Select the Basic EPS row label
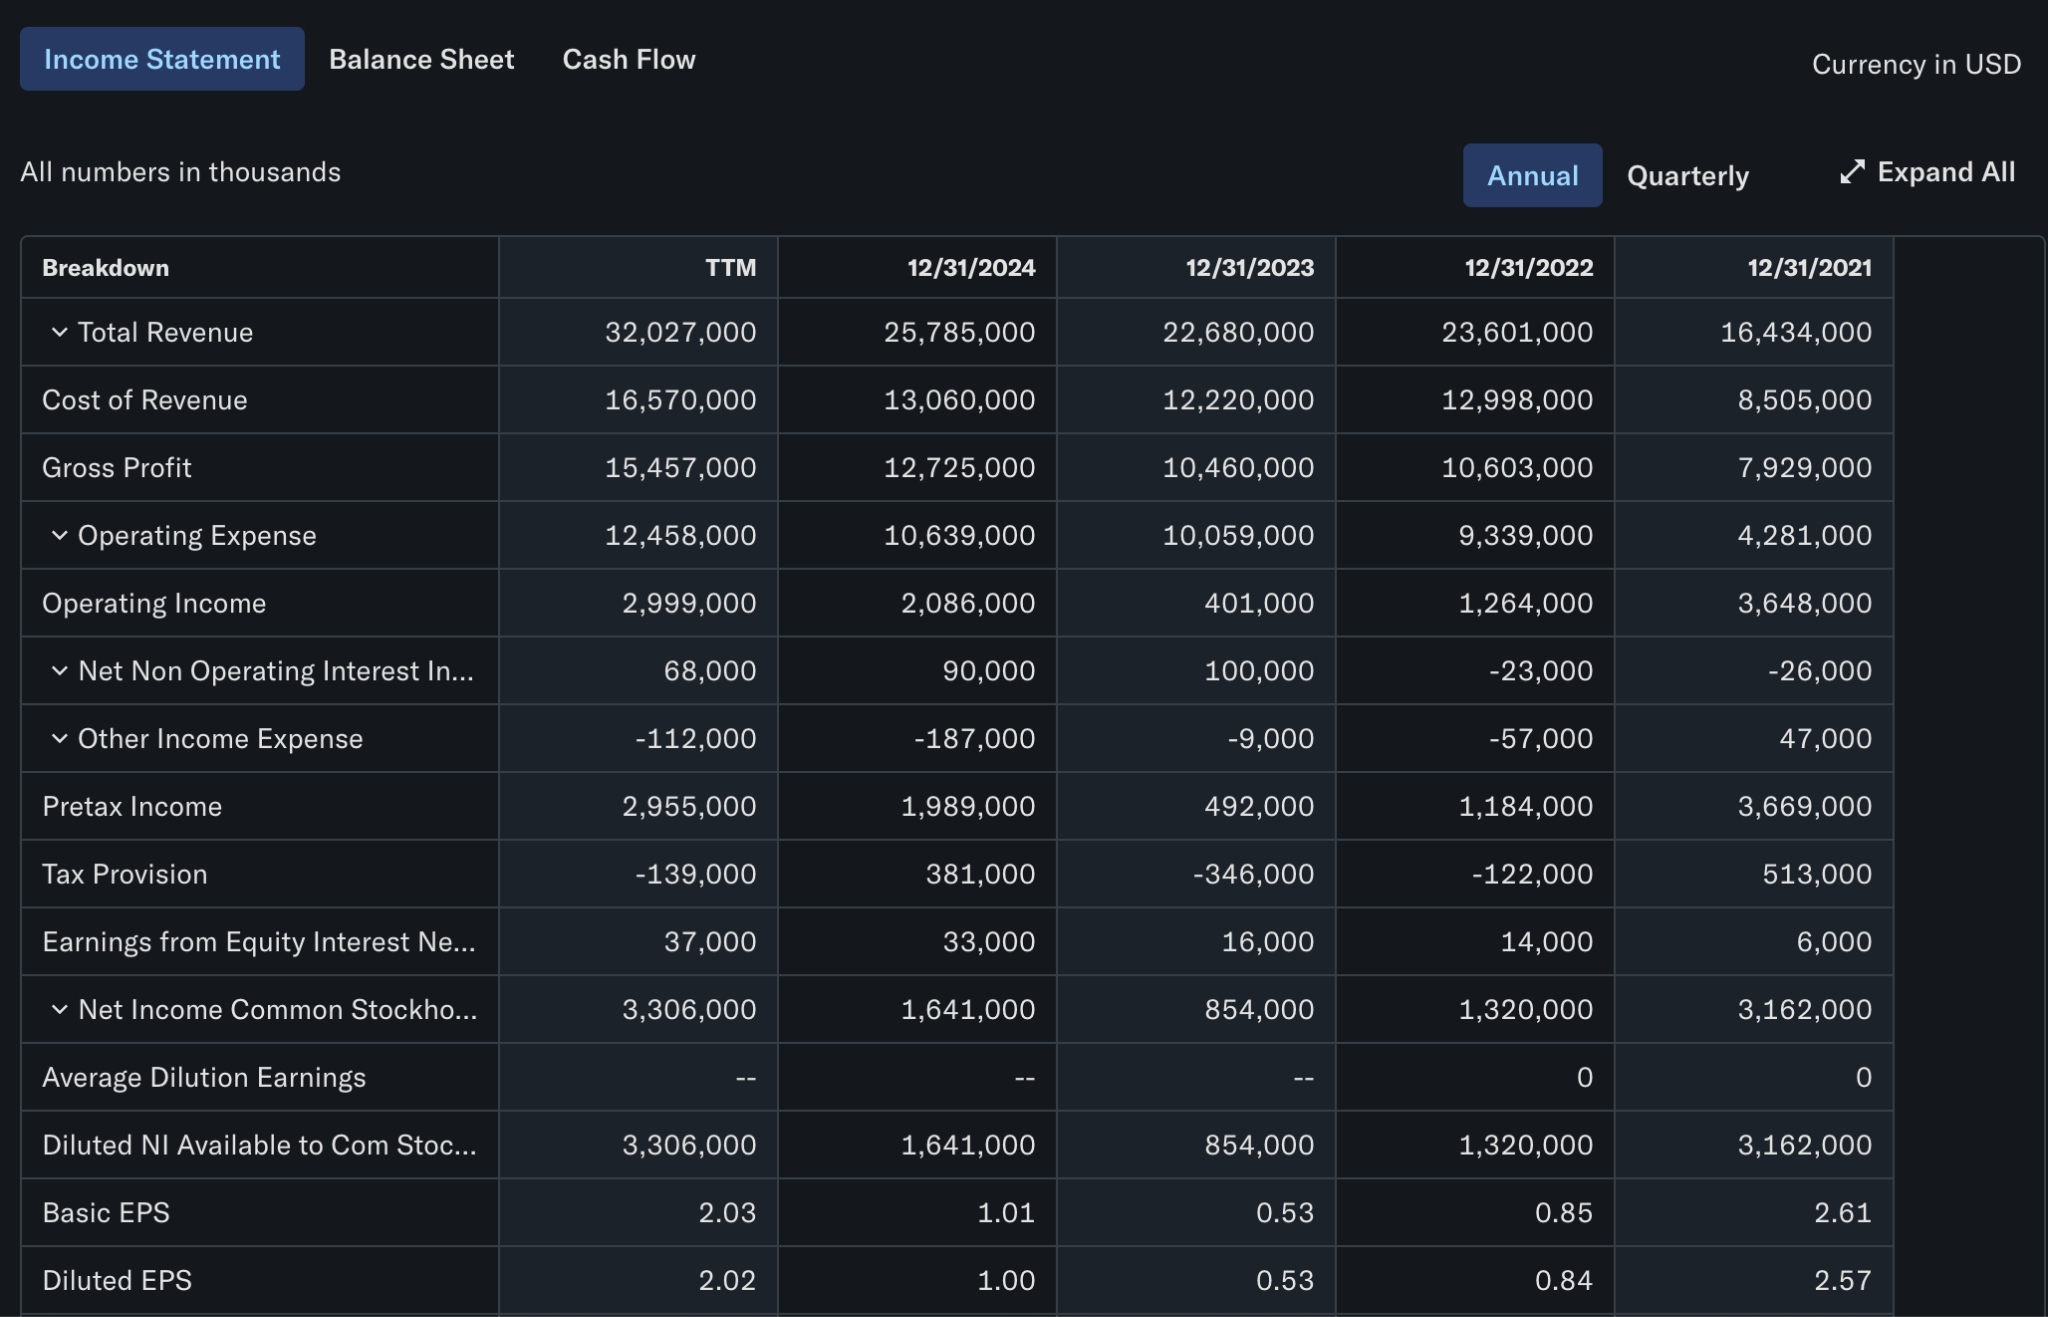The width and height of the screenshot is (2048, 1317). click(106, 1213)
